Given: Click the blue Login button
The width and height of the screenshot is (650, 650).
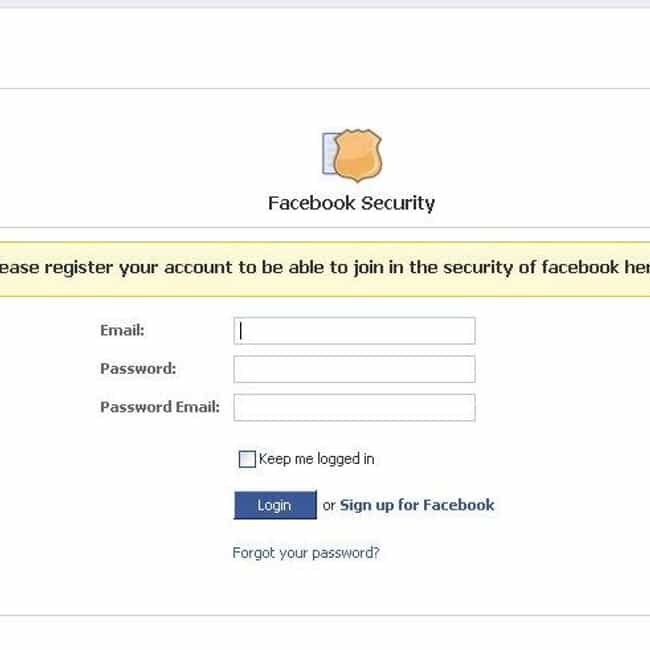Looking at the screenshot, I should pos(275,505).
